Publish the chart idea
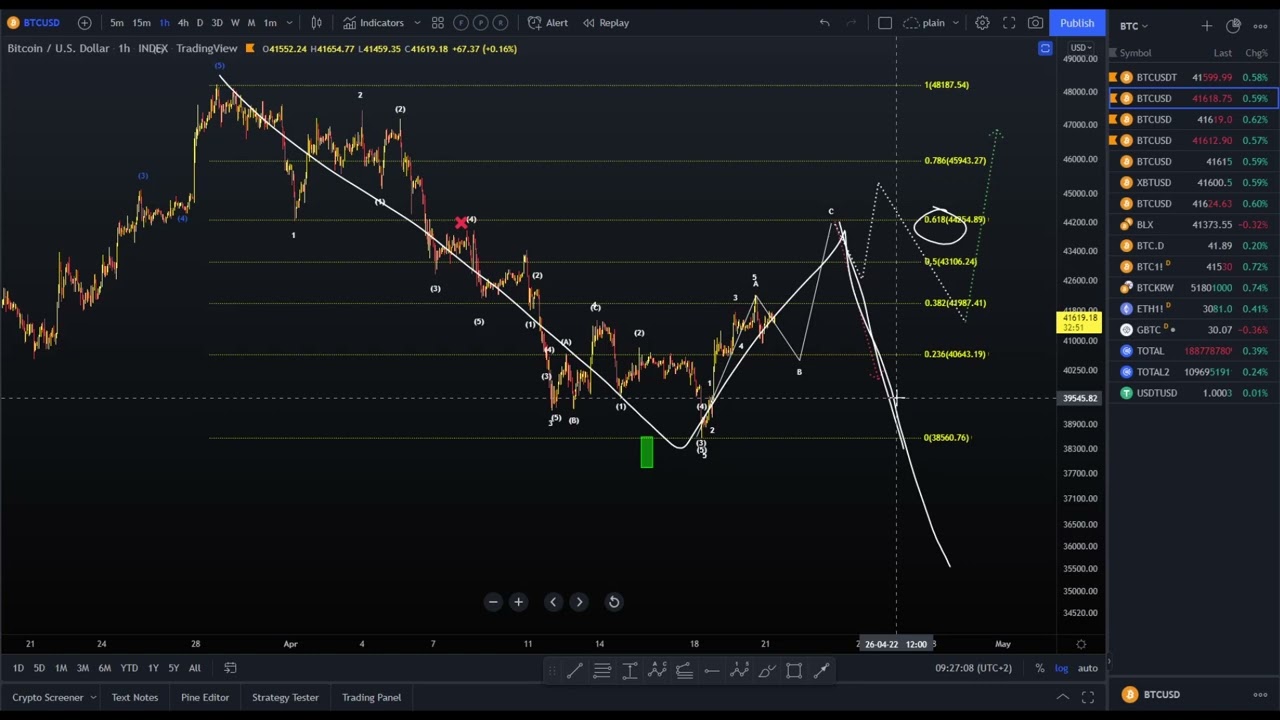Image resolution: width=1280 pixels, height=720 pixels. pyautogui.click(x=1077, y=22)
